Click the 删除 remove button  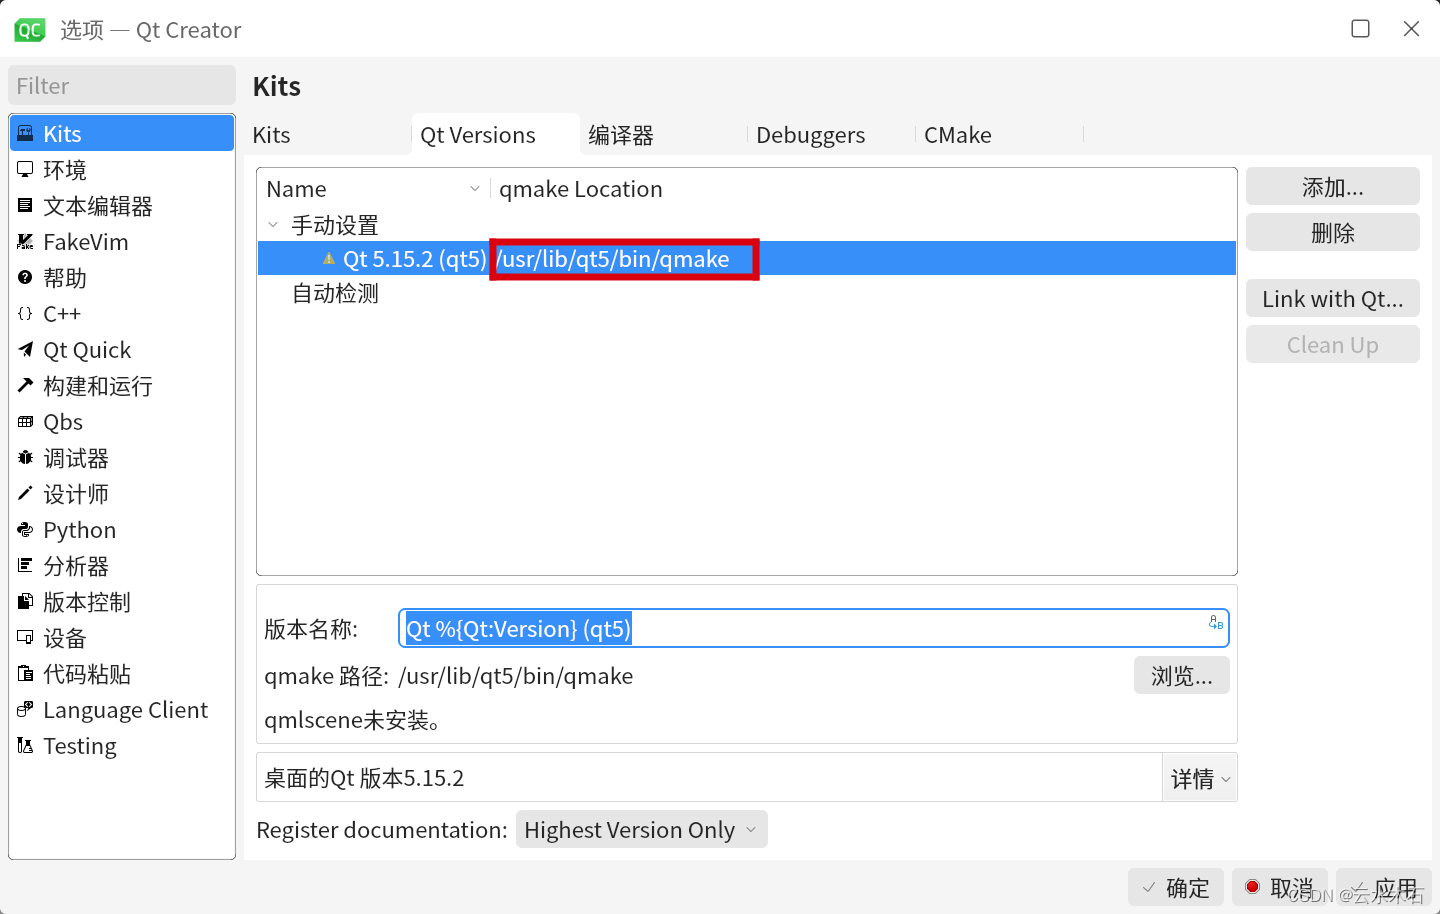tap(1333, 233)
